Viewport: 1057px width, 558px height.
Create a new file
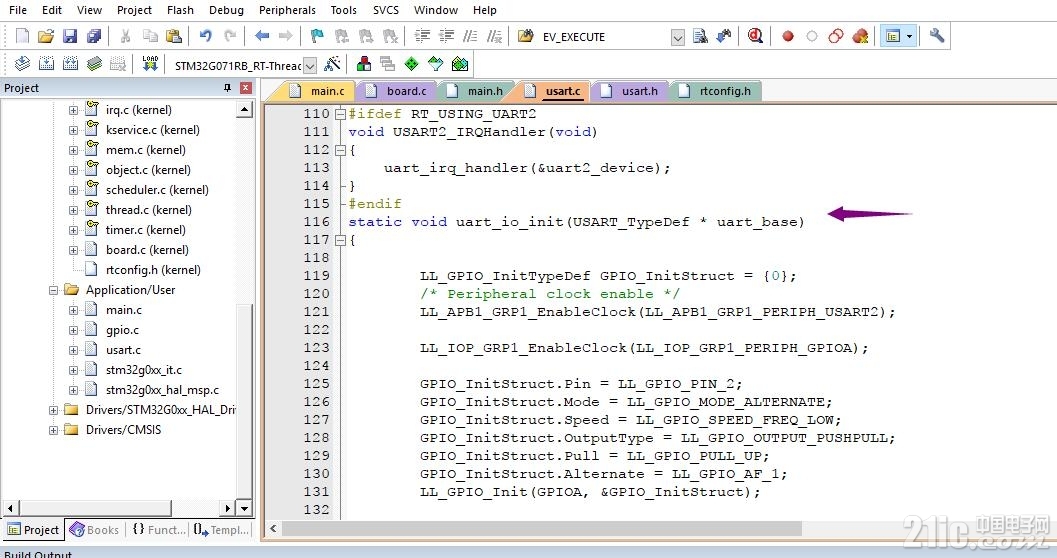(x=22, y=36)
